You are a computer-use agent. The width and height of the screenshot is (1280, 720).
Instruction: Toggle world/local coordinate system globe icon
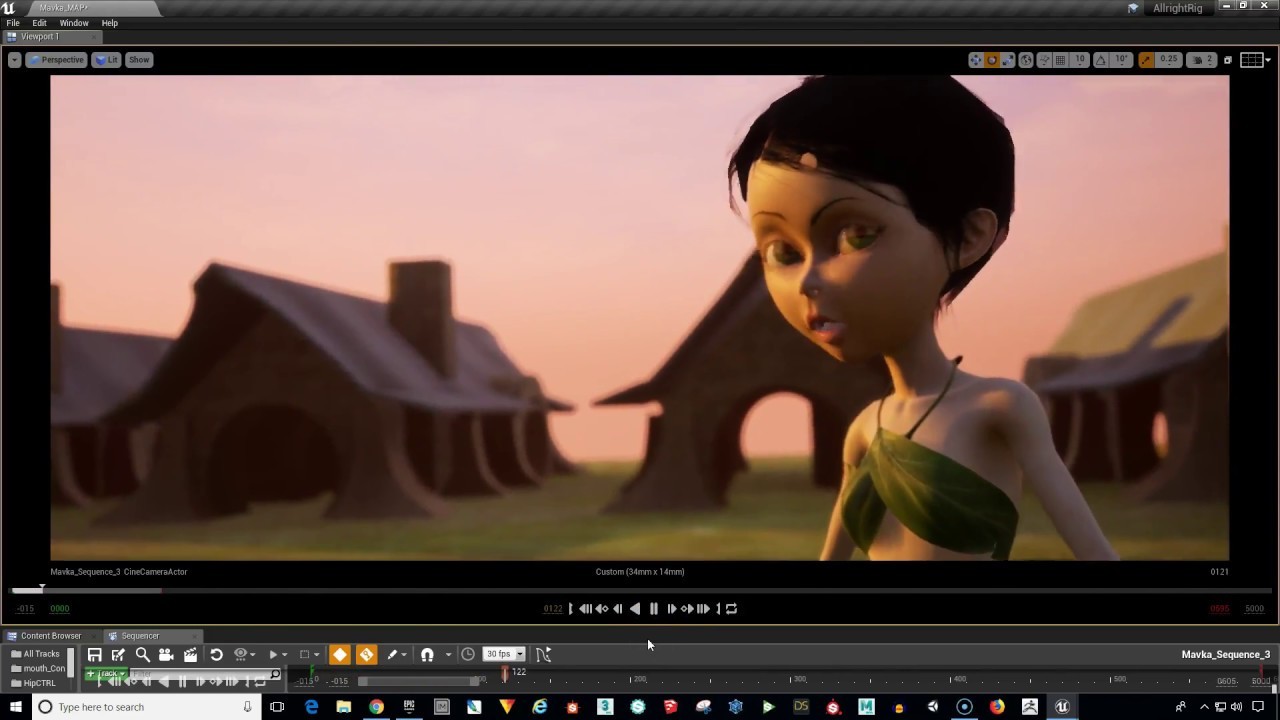(x=1026, y=60)
